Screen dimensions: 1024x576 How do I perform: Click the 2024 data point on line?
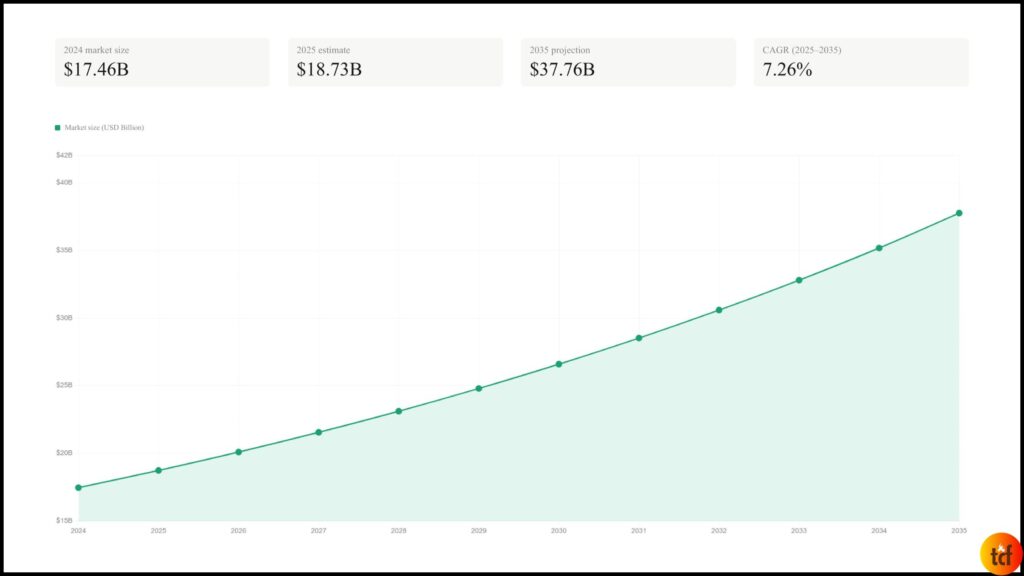pyautogui.click(x=78, y=488)
